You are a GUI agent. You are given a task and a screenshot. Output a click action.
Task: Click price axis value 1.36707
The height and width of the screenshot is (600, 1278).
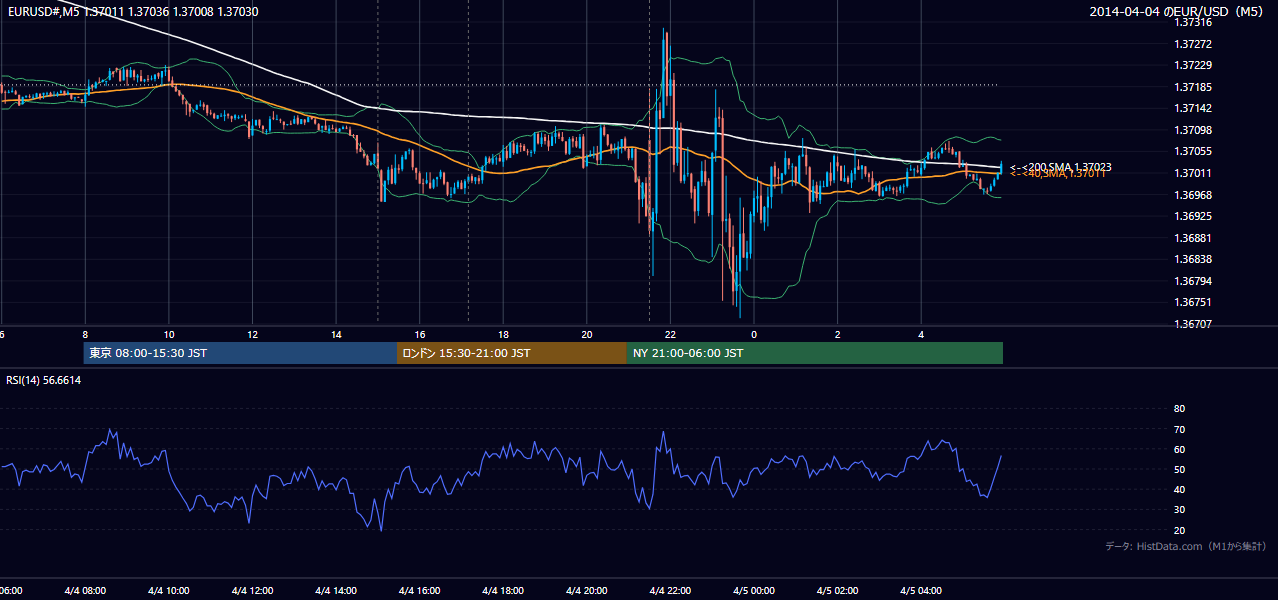pyautogui.click(x=1194, y=324)
